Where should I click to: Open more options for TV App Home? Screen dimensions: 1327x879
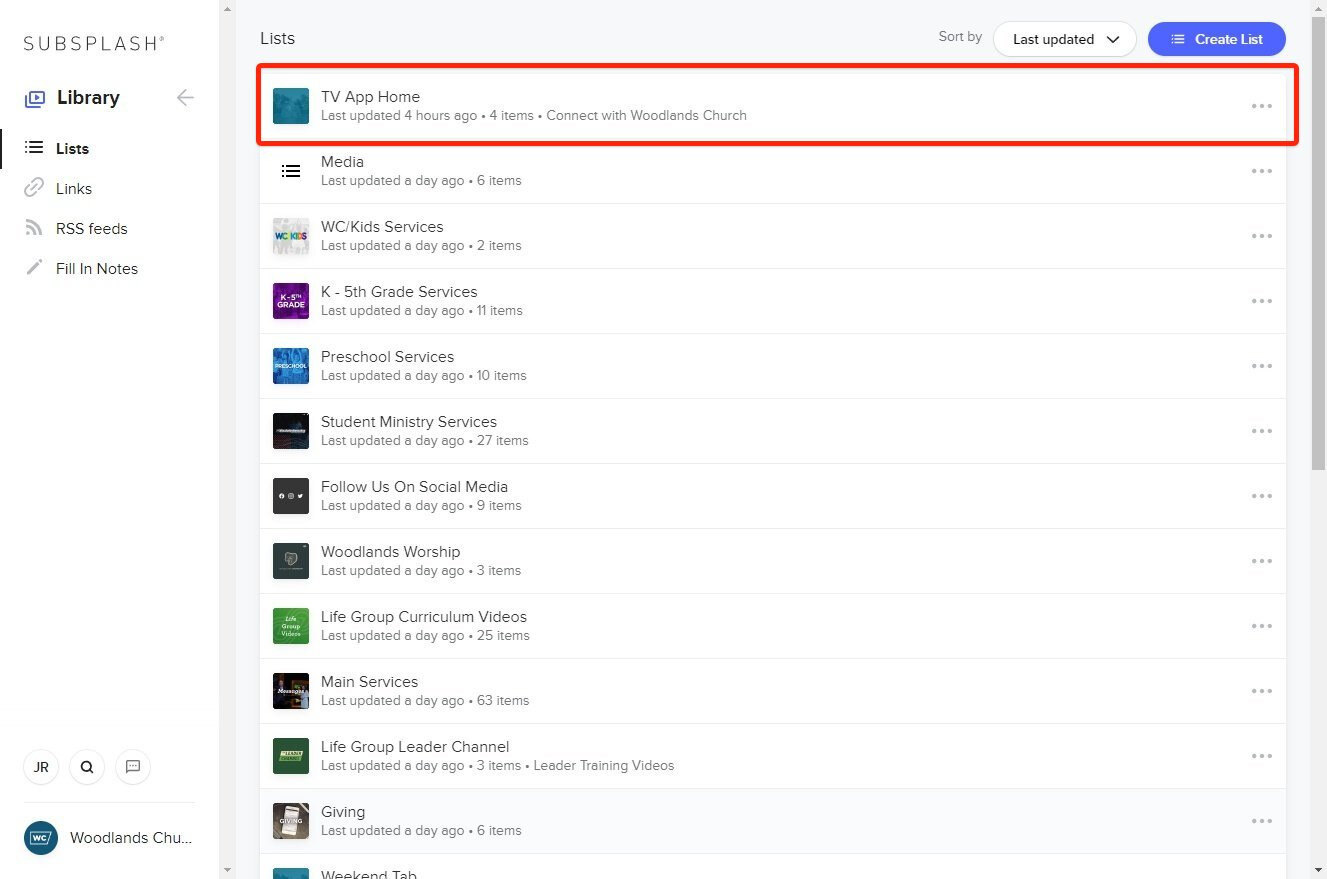(1262, 106)
